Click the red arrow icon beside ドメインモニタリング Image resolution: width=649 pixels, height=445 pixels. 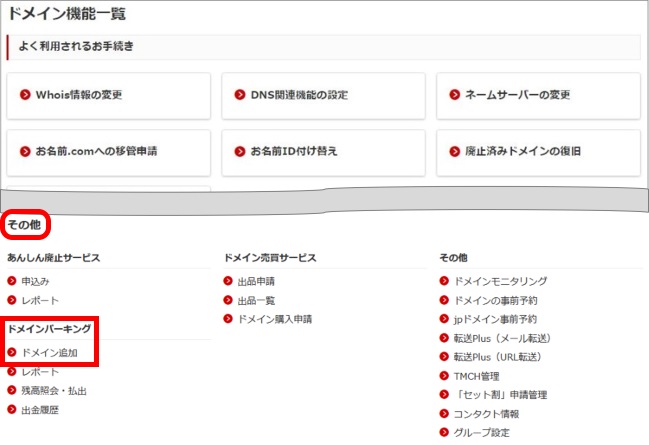pos(444,281)
